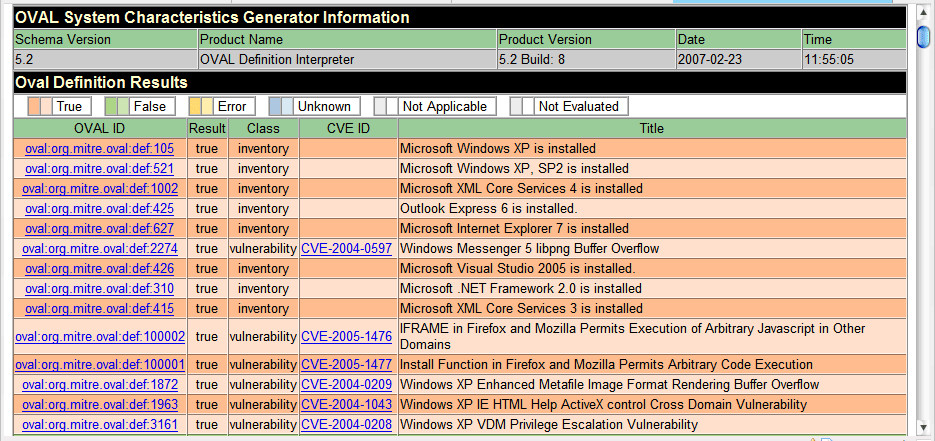The image size is (935, 441).
Task: Click the Result column header
Action: point(207,128)
